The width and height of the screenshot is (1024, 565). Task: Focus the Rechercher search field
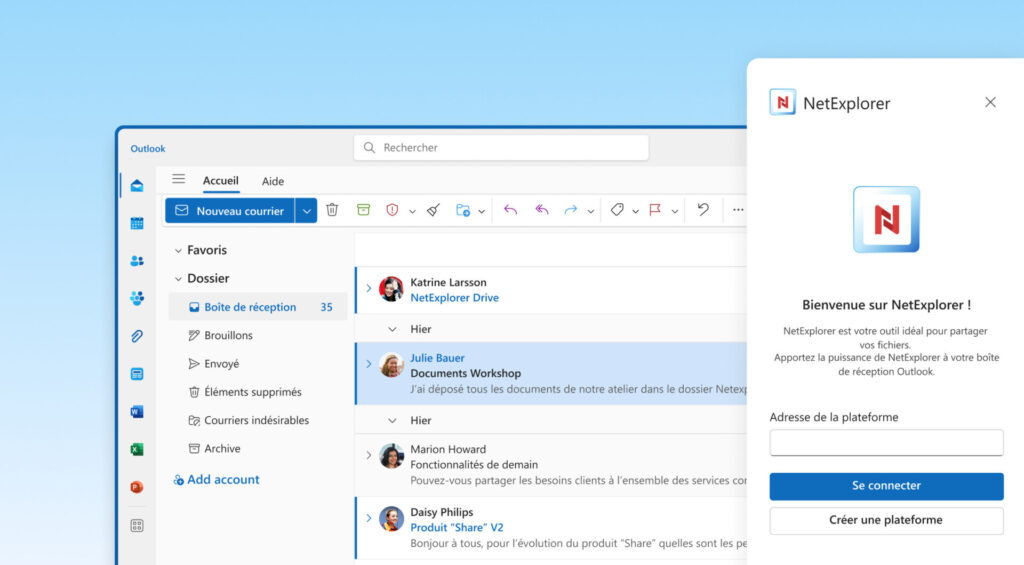point(501,148)
